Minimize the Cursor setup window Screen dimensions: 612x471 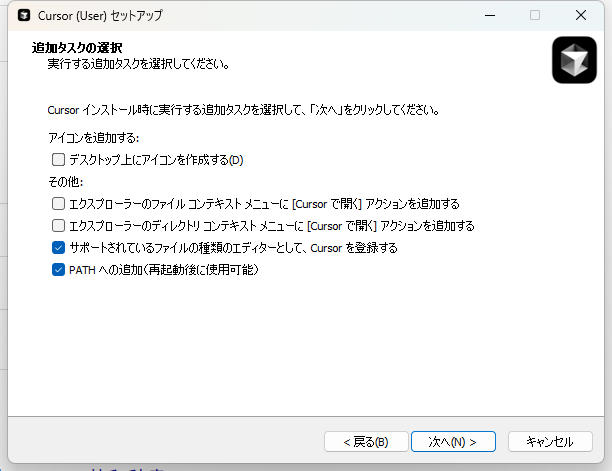[489, 16]
